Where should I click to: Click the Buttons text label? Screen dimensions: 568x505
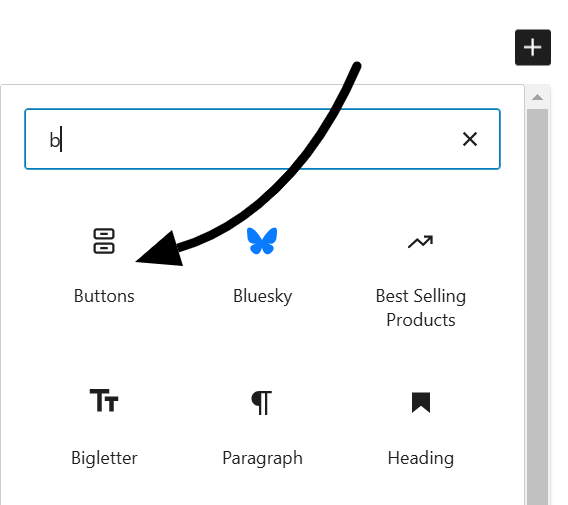click(104, 296)
